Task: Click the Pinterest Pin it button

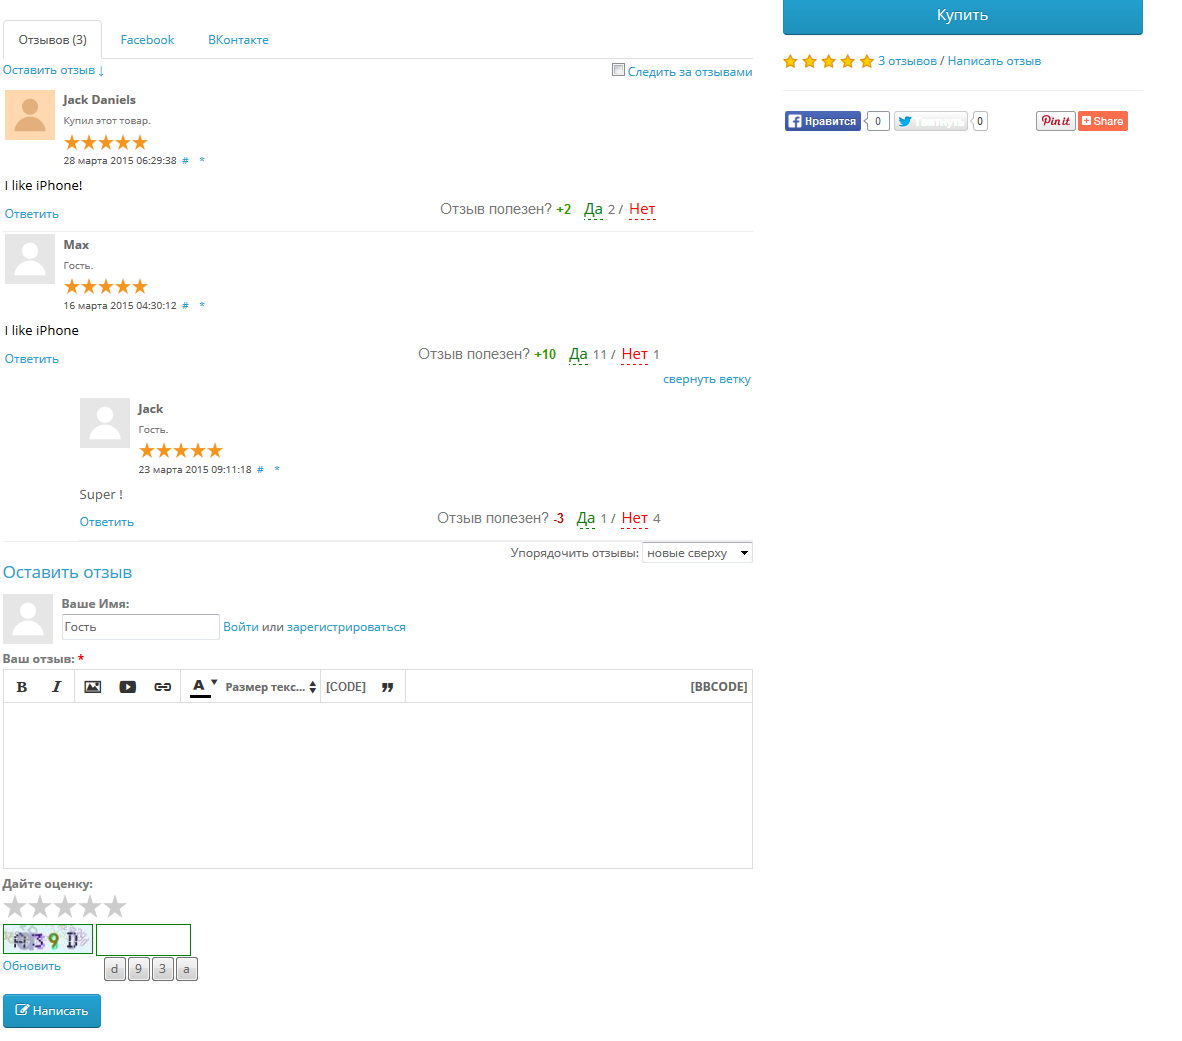Action: [1055, 121]
